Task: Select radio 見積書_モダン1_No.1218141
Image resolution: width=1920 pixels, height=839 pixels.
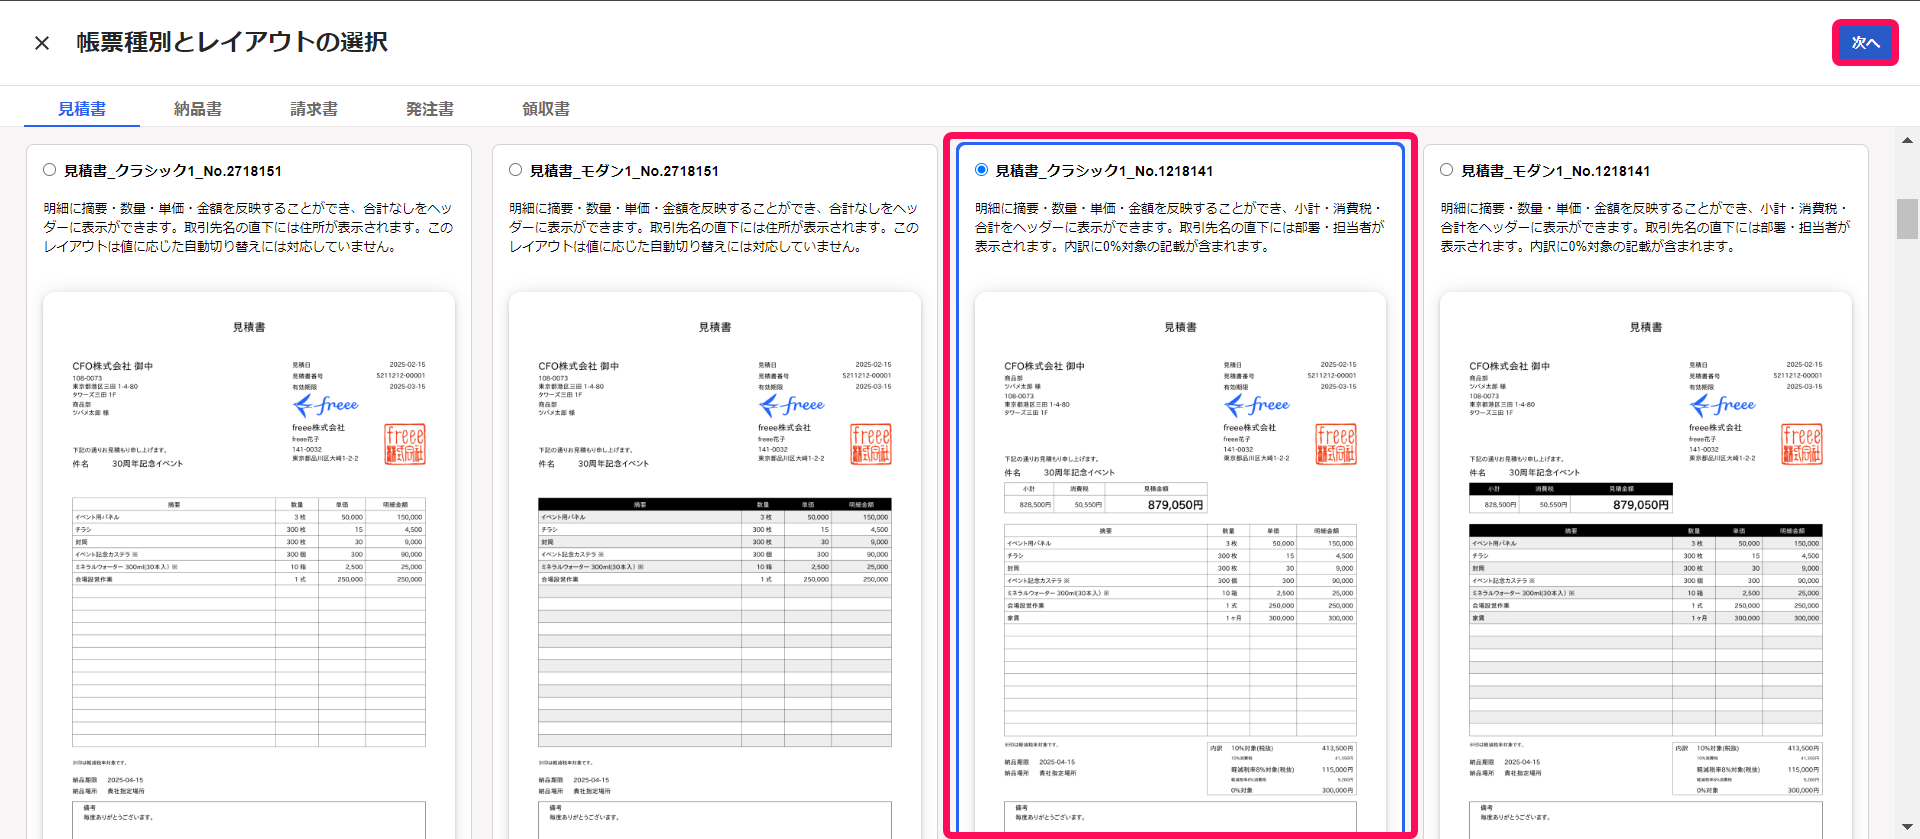Action: pyautogui.click(x=1446, y=170)
